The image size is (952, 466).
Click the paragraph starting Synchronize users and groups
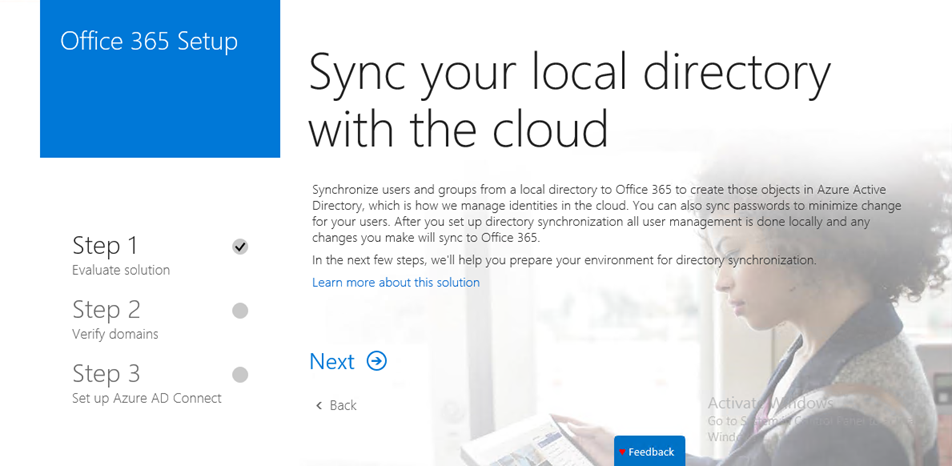(607, 213)
